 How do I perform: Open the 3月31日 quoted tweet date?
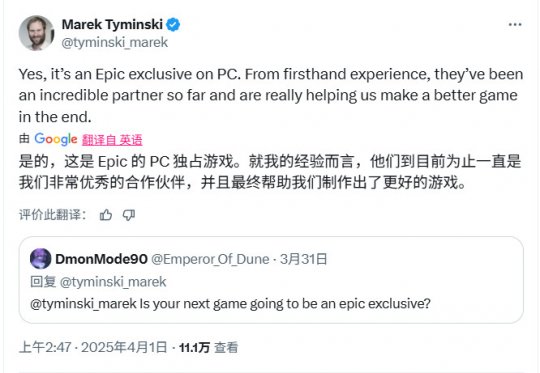(303, 259)
